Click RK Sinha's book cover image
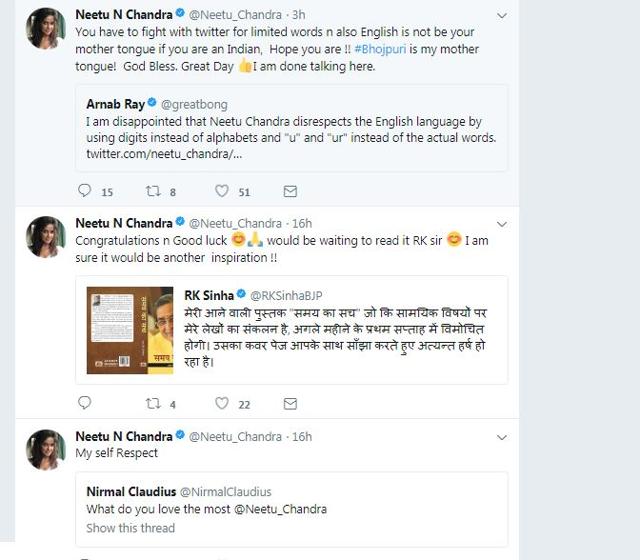 [130, 331]
